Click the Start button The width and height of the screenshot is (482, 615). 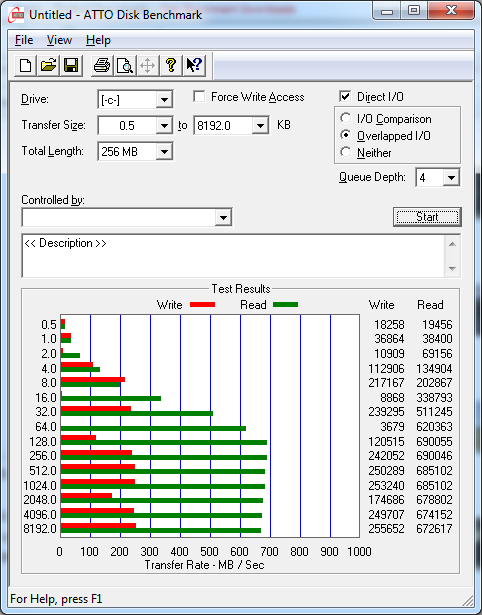point(427,217)
